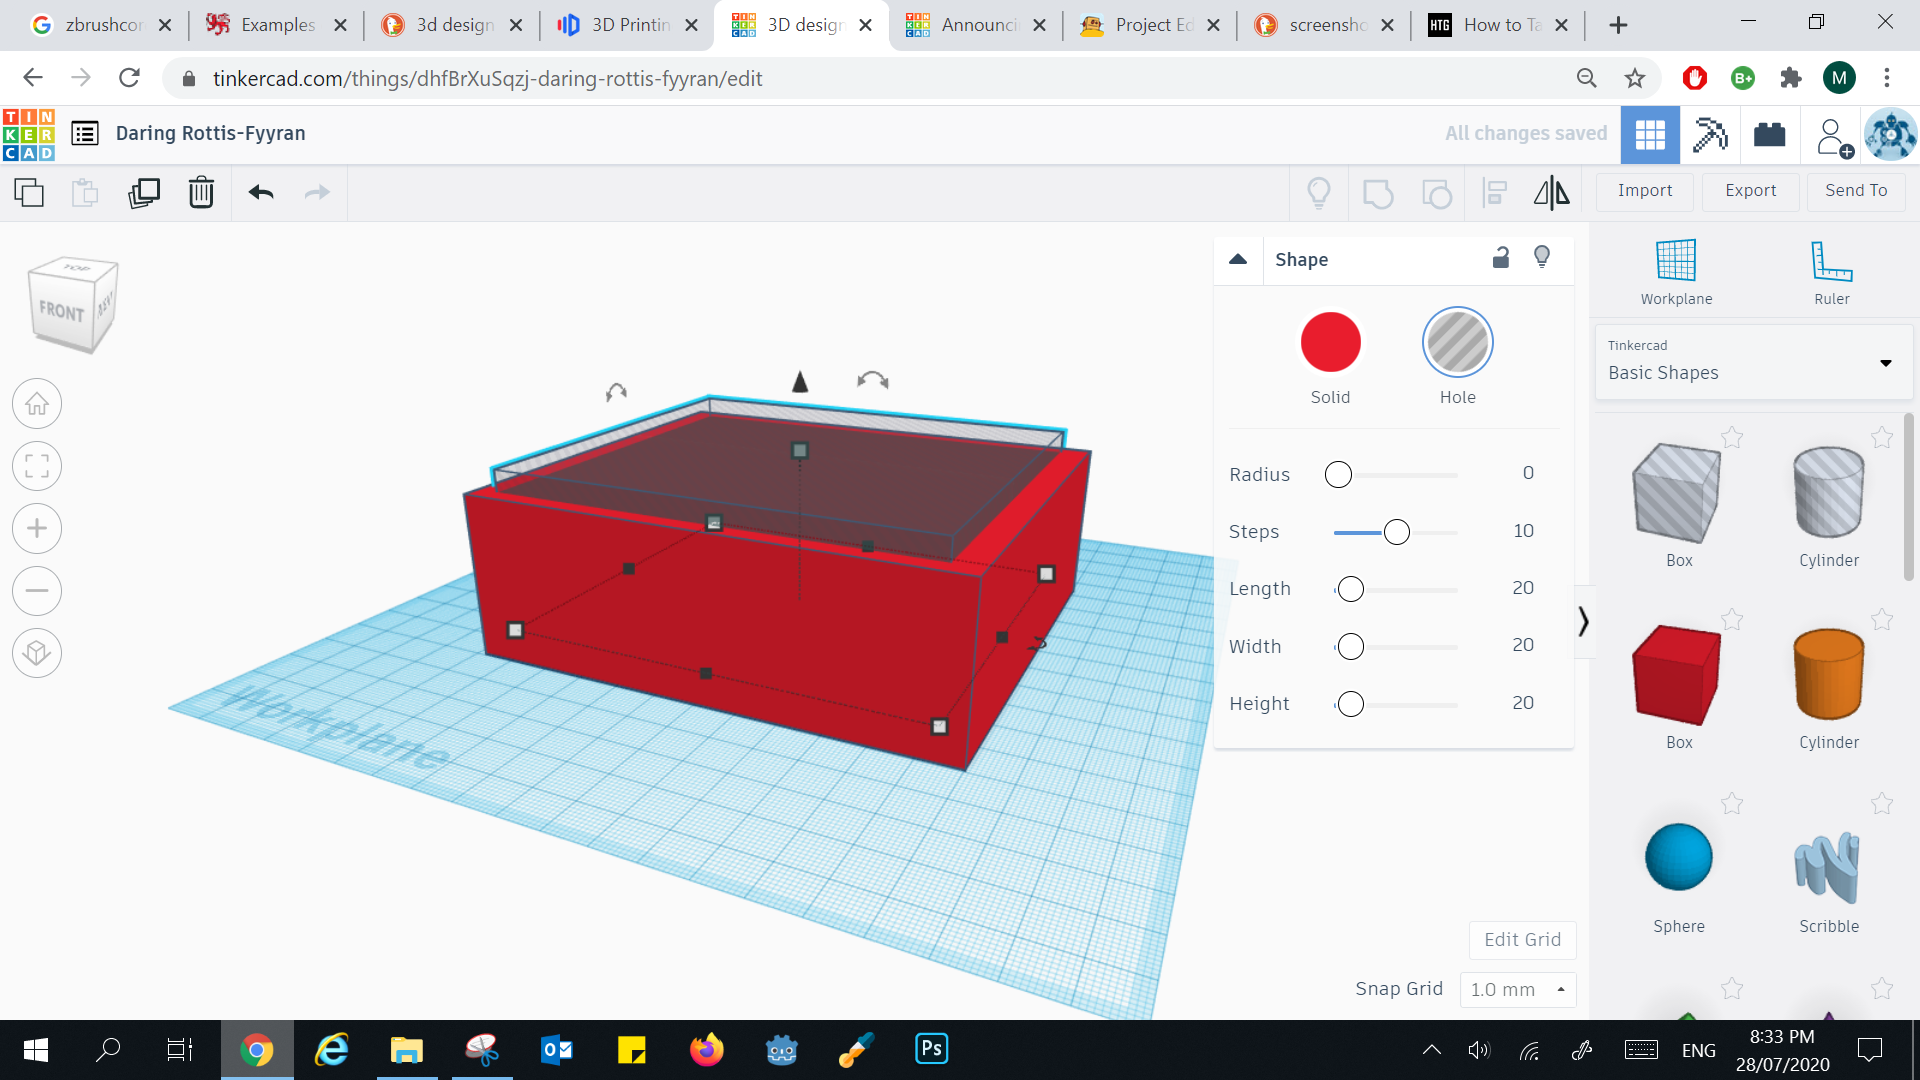Select the Delete icon in the toolbar

201,193
